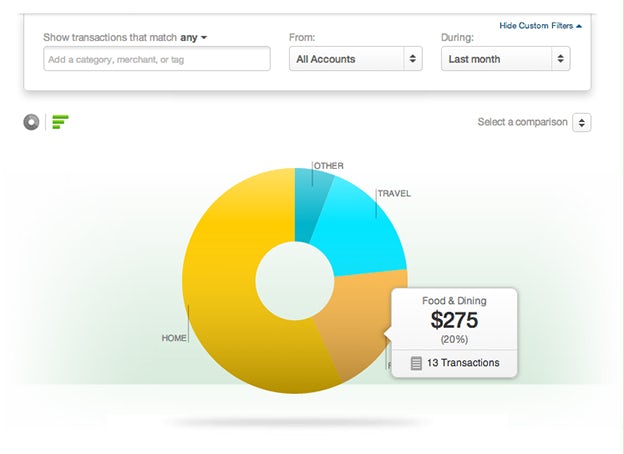Open the match 'any' dropdown
Screen dimensions: 624x454
tap(193, 37)
